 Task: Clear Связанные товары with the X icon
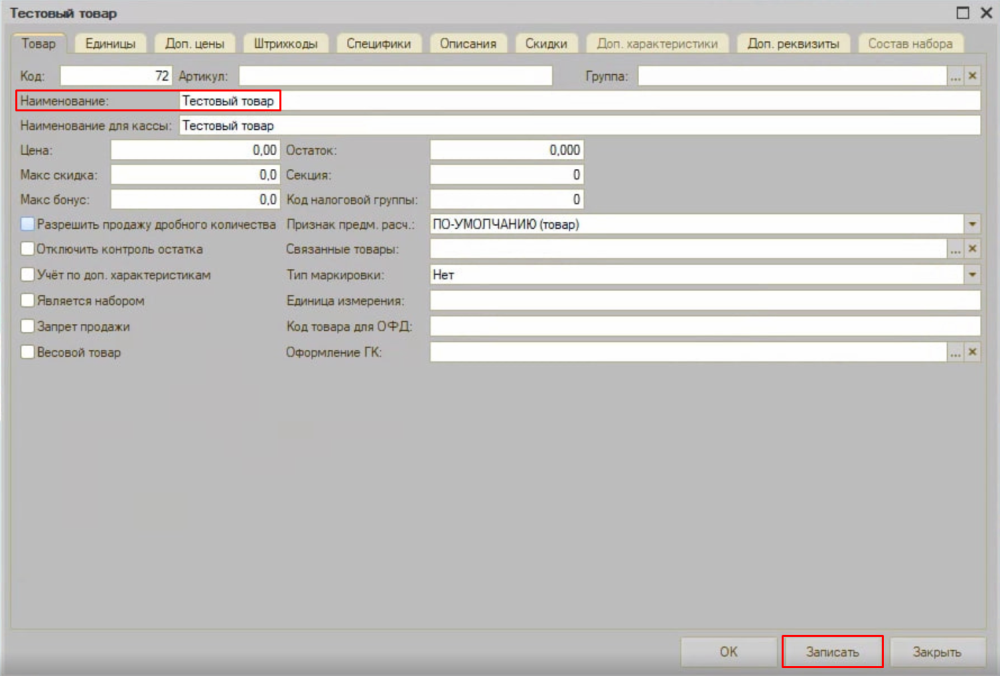point(972,249)
